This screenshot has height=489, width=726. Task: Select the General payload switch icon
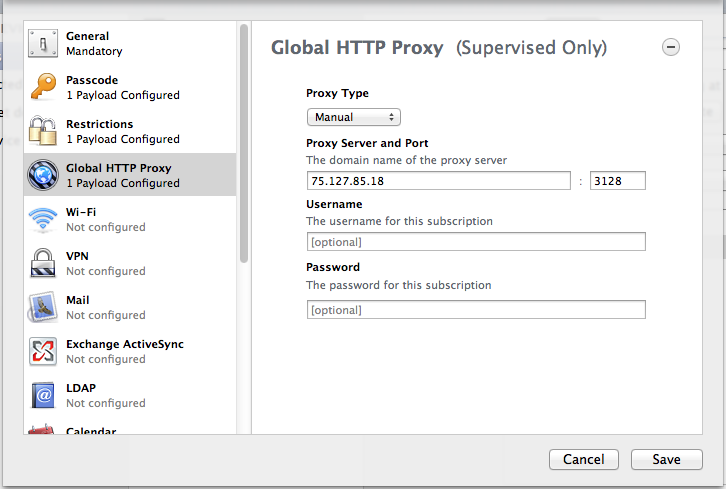pos(43,44)
